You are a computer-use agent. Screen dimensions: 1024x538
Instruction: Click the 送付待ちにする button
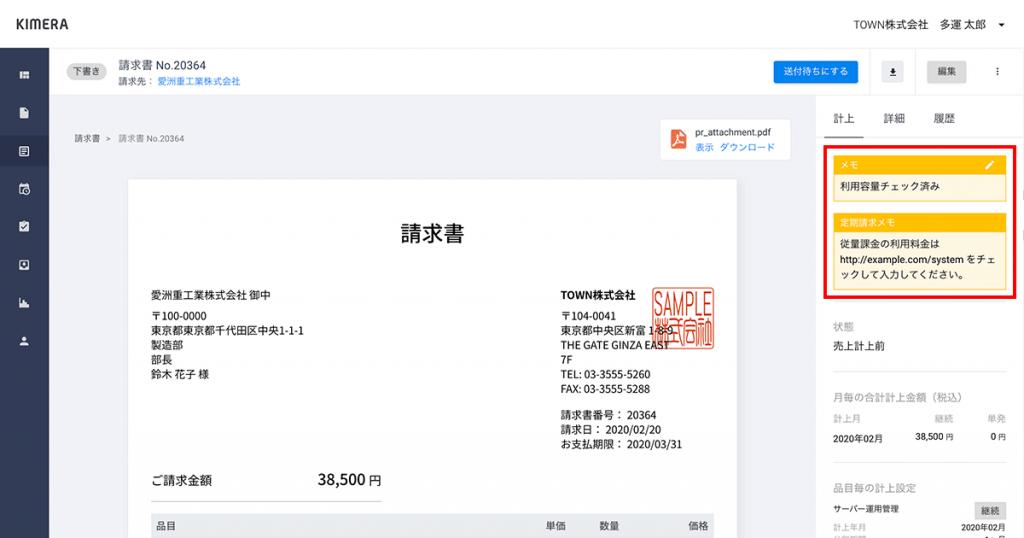(x=814, y=72)
